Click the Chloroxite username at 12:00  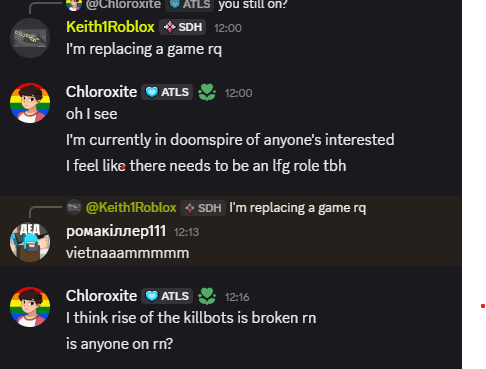(x=101, y=92)
